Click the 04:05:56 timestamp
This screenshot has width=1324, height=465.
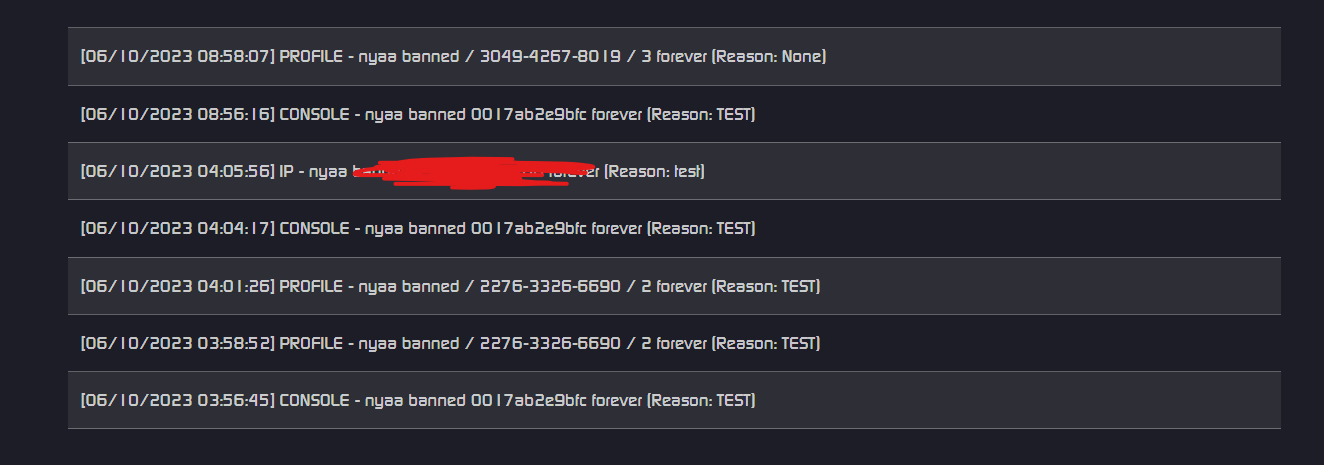coord(178,172)
